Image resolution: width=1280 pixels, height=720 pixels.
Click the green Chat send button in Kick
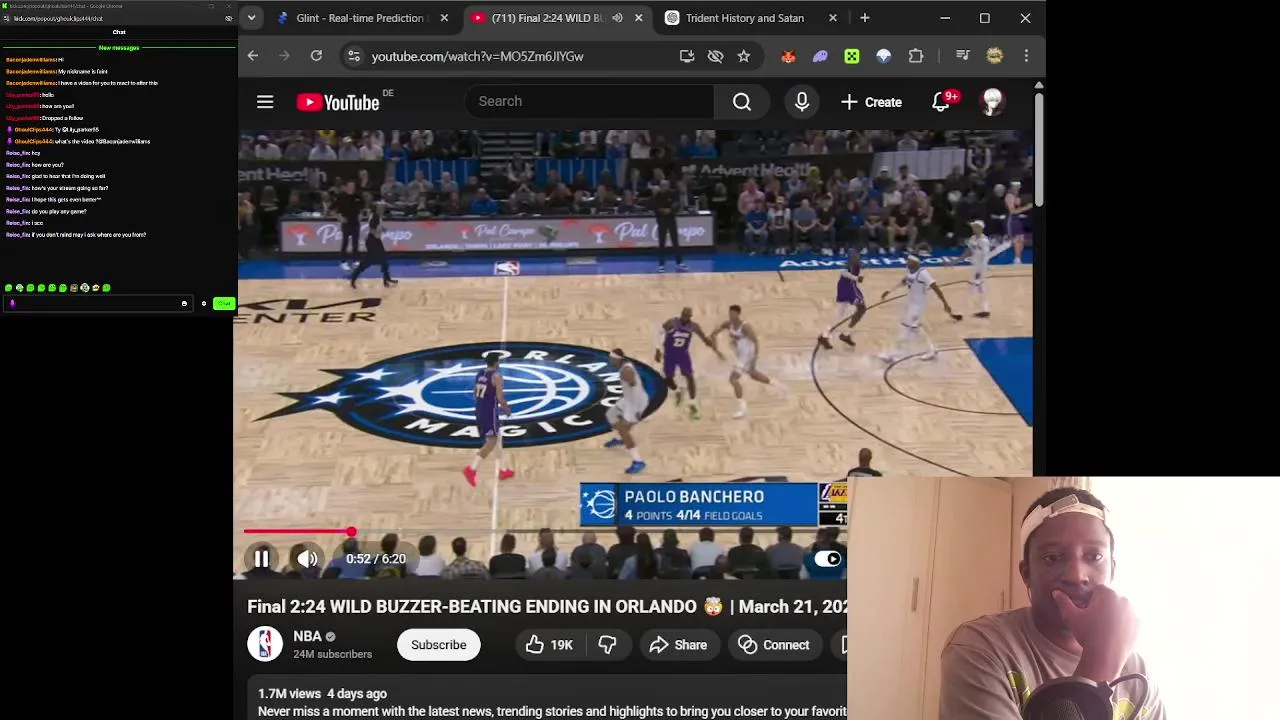pyautogui.click(x=223, y=303)
